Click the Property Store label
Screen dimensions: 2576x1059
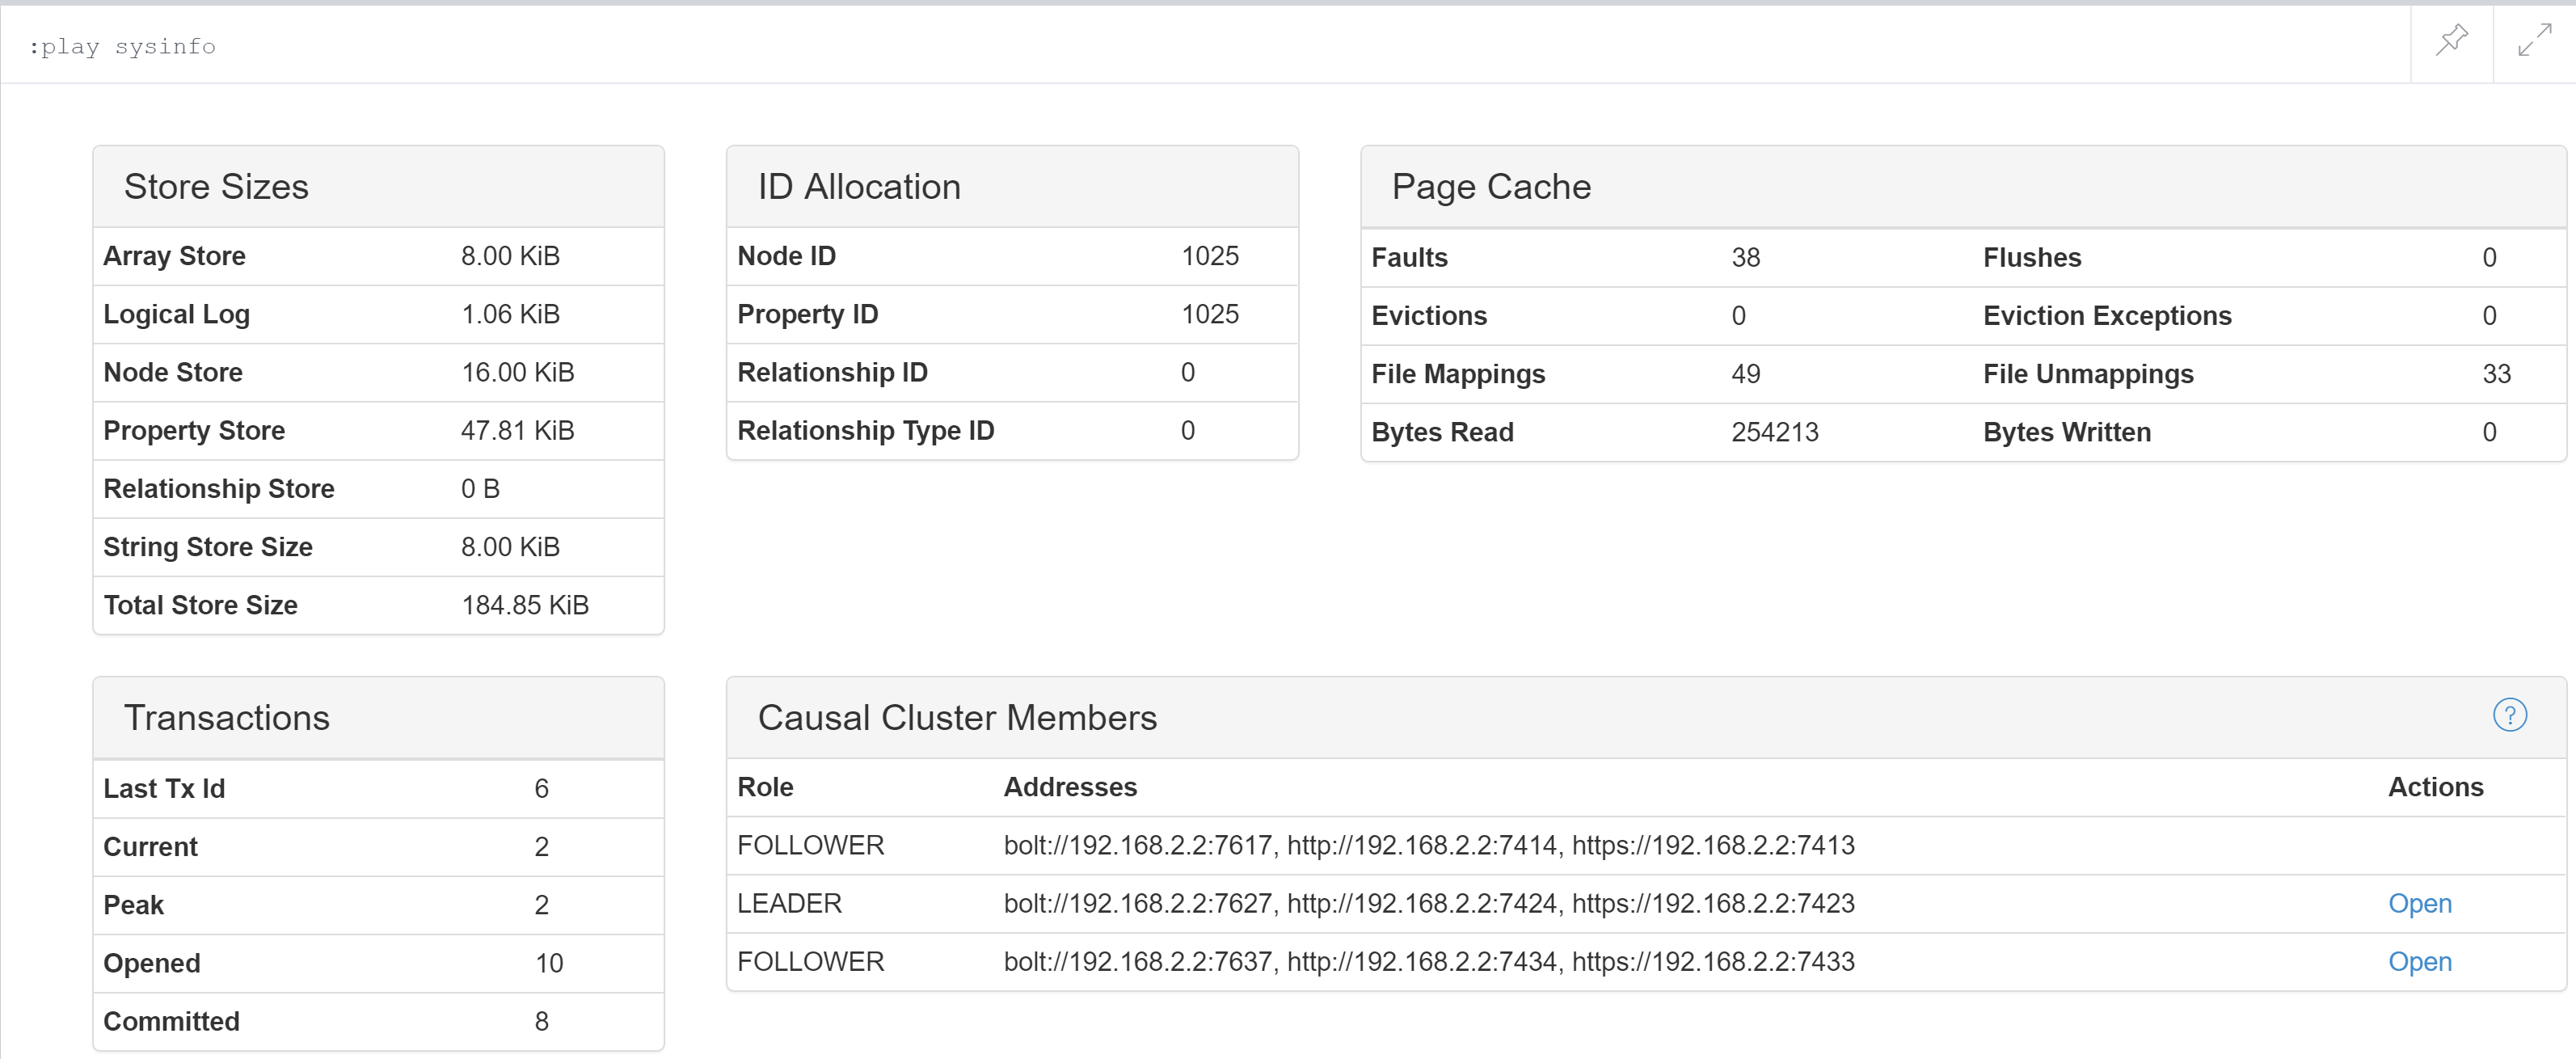[194, 430]
